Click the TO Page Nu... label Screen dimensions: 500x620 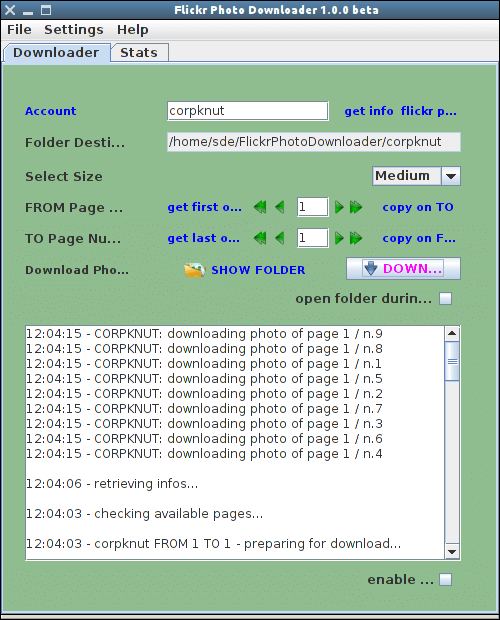click(x=73, y=239)
